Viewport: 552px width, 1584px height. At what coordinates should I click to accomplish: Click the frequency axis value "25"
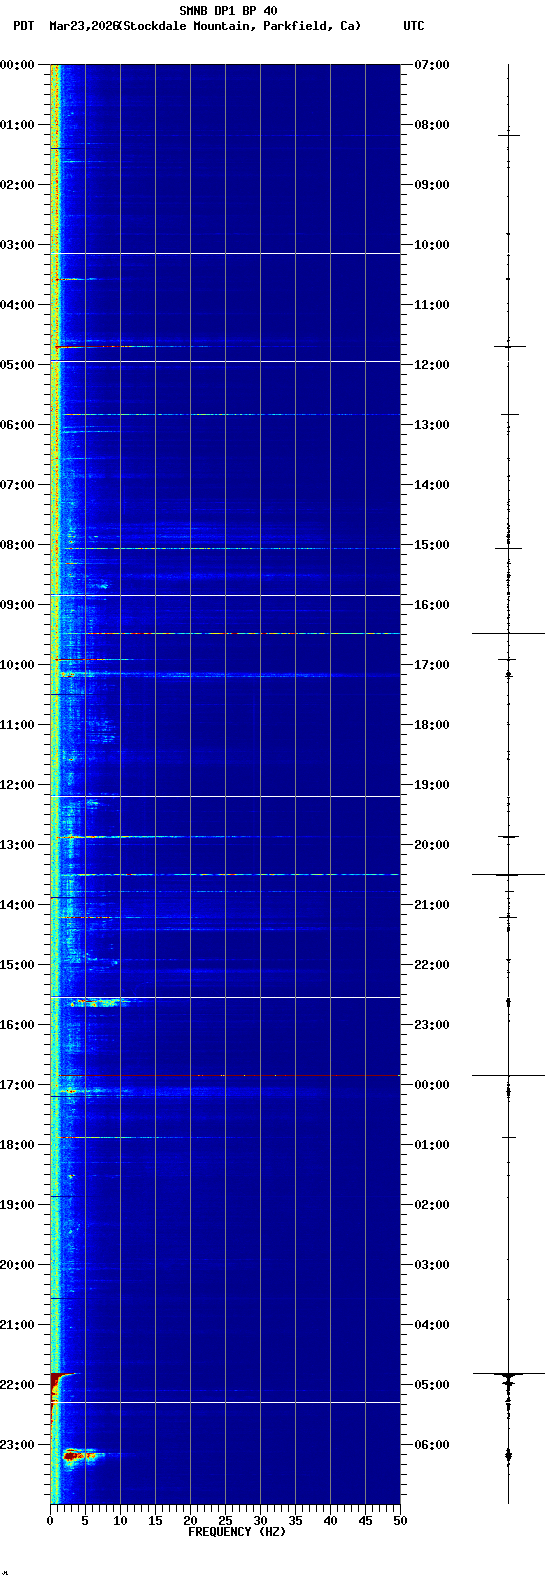pyautogui.click(x=225, y=1520)
